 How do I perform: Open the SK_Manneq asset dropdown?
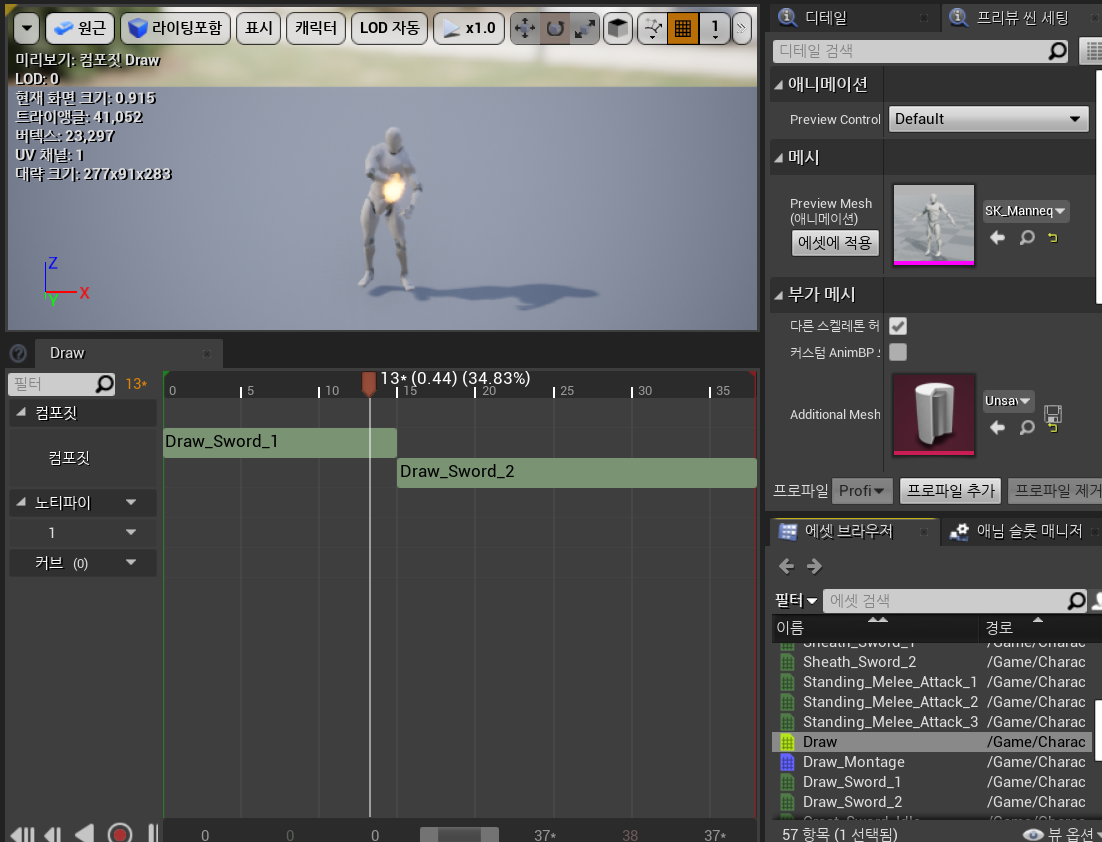pyautogui.click(x=1025, y=211)
